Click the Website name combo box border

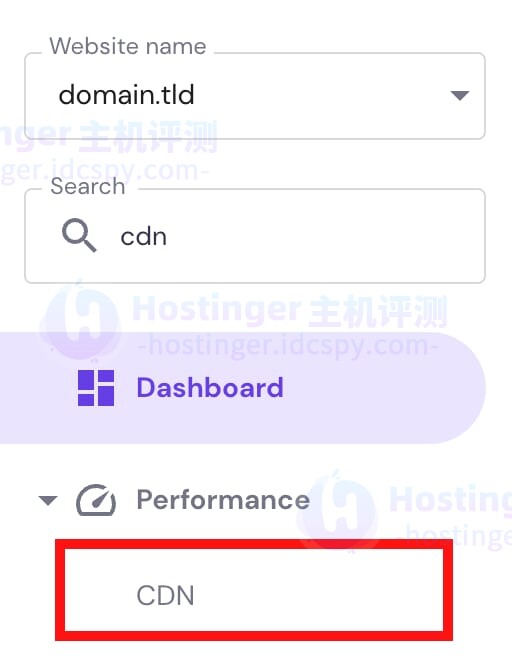coord(255,96)
